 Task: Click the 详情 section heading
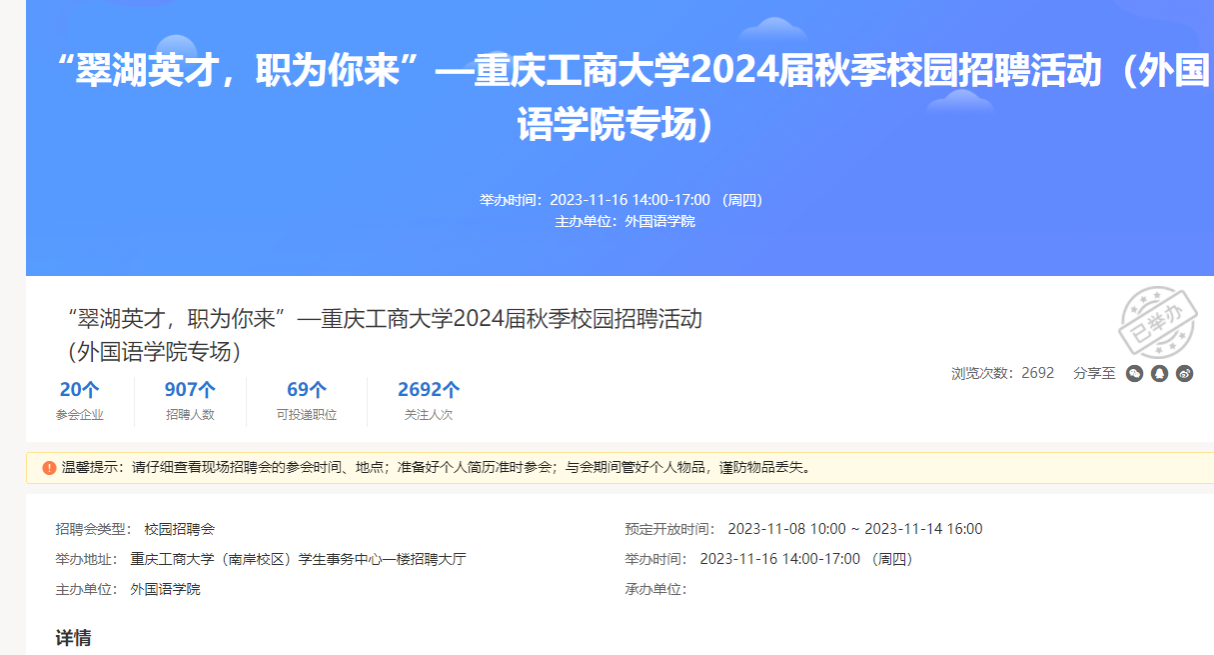click(x=73, y=637)
